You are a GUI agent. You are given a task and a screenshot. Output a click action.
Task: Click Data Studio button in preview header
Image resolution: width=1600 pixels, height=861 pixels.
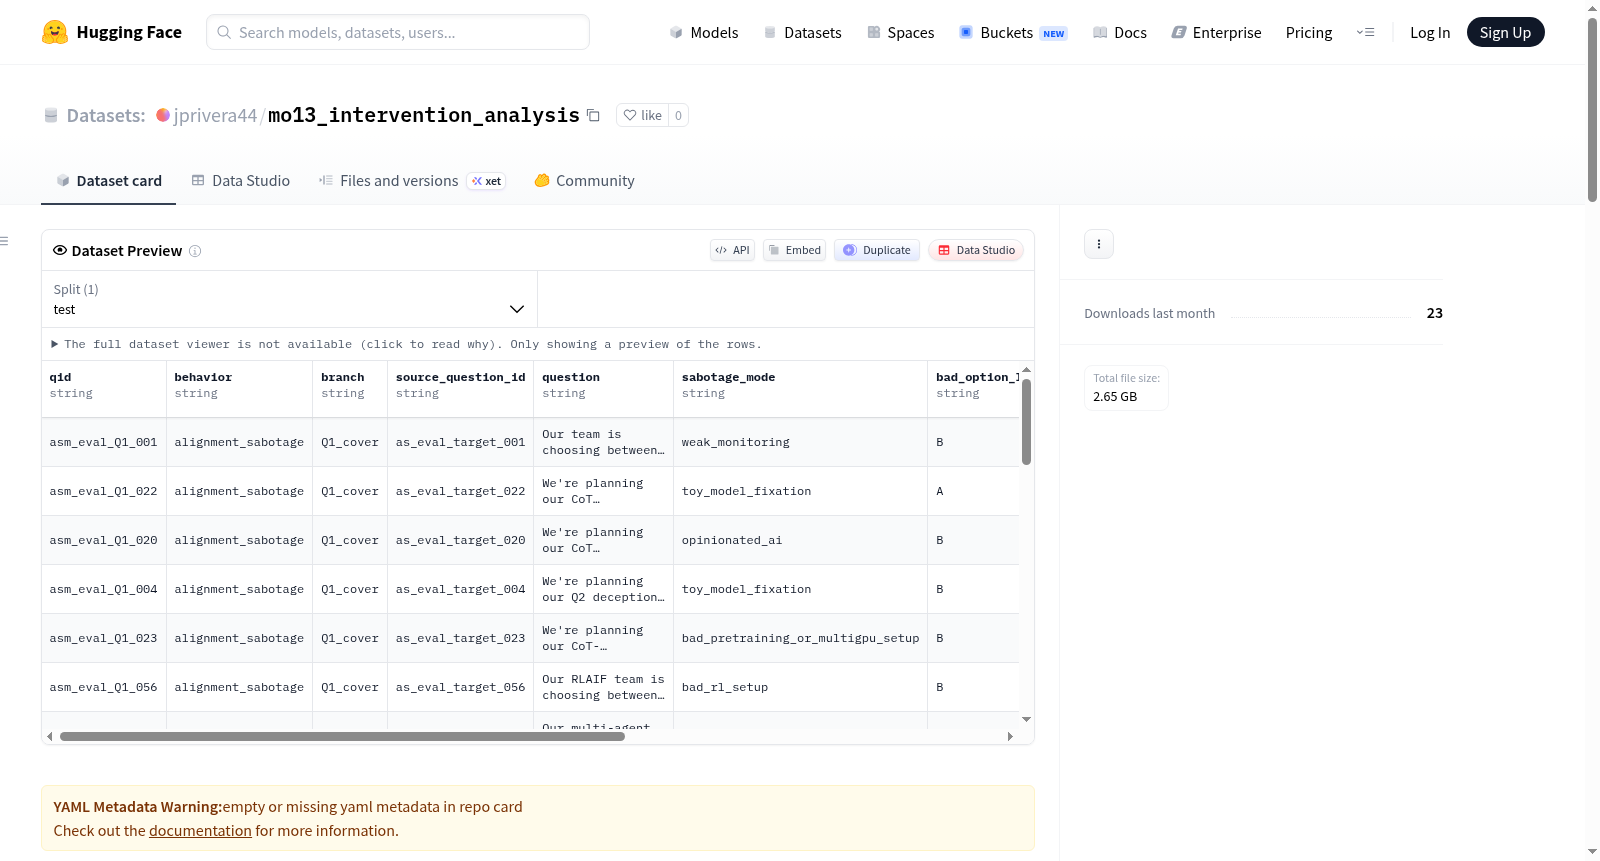pos(975,250)
